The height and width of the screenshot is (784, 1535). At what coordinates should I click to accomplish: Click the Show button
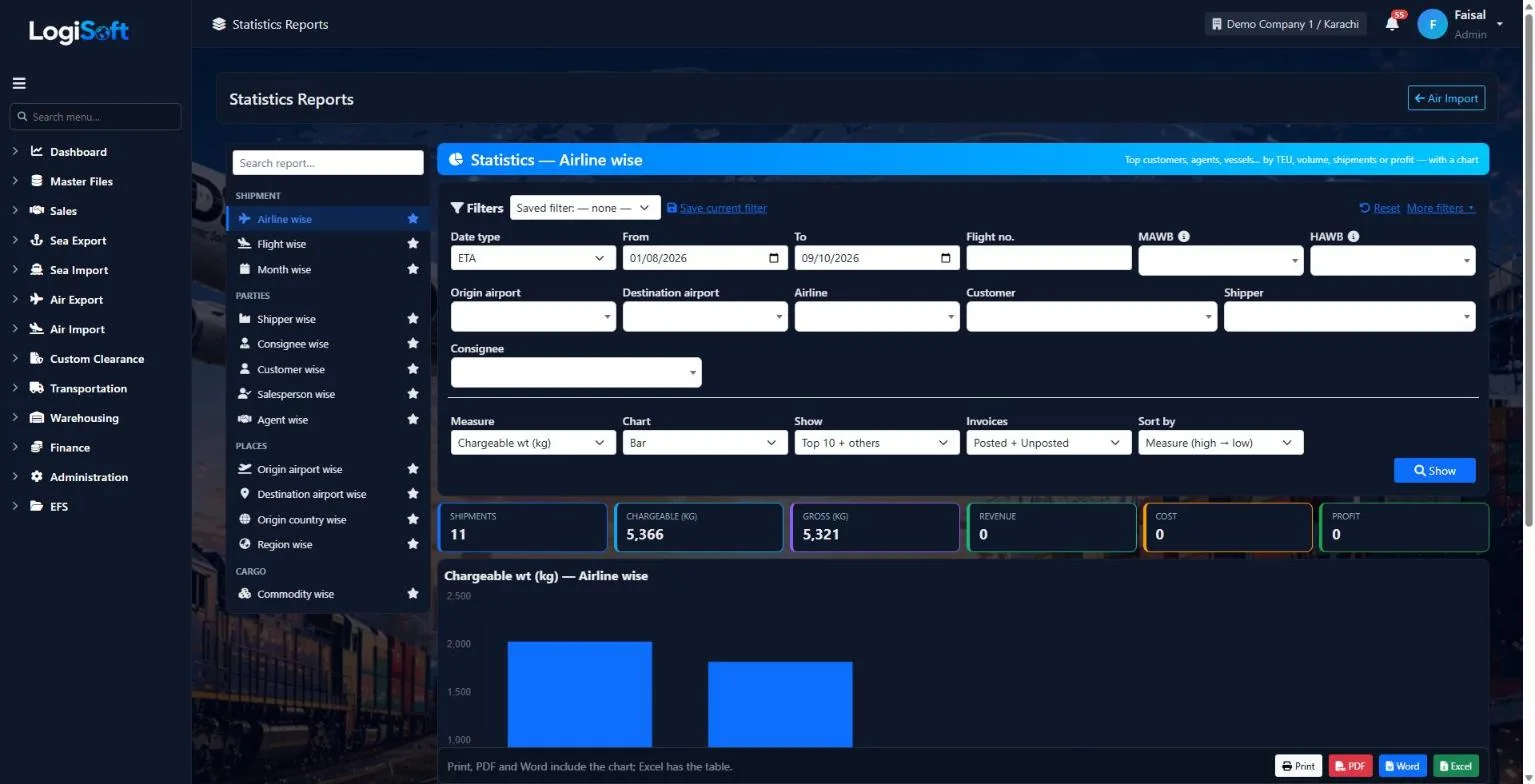1435,471
